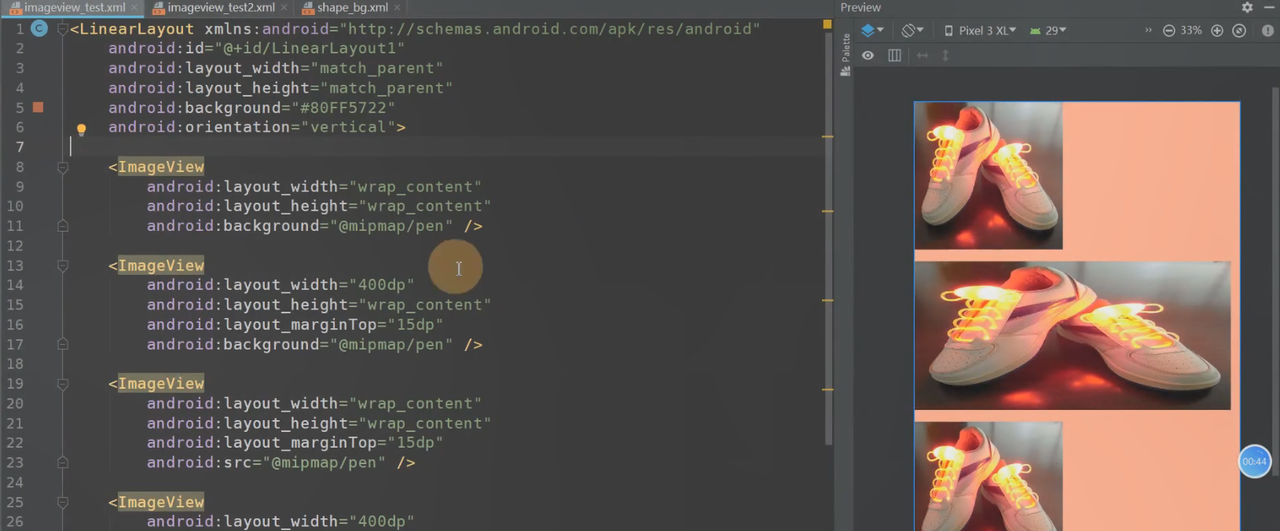Screen dimensions: 1280x531
Task: Click the lightbulb quick-fix icon on line 6
Action: (81, 129)
